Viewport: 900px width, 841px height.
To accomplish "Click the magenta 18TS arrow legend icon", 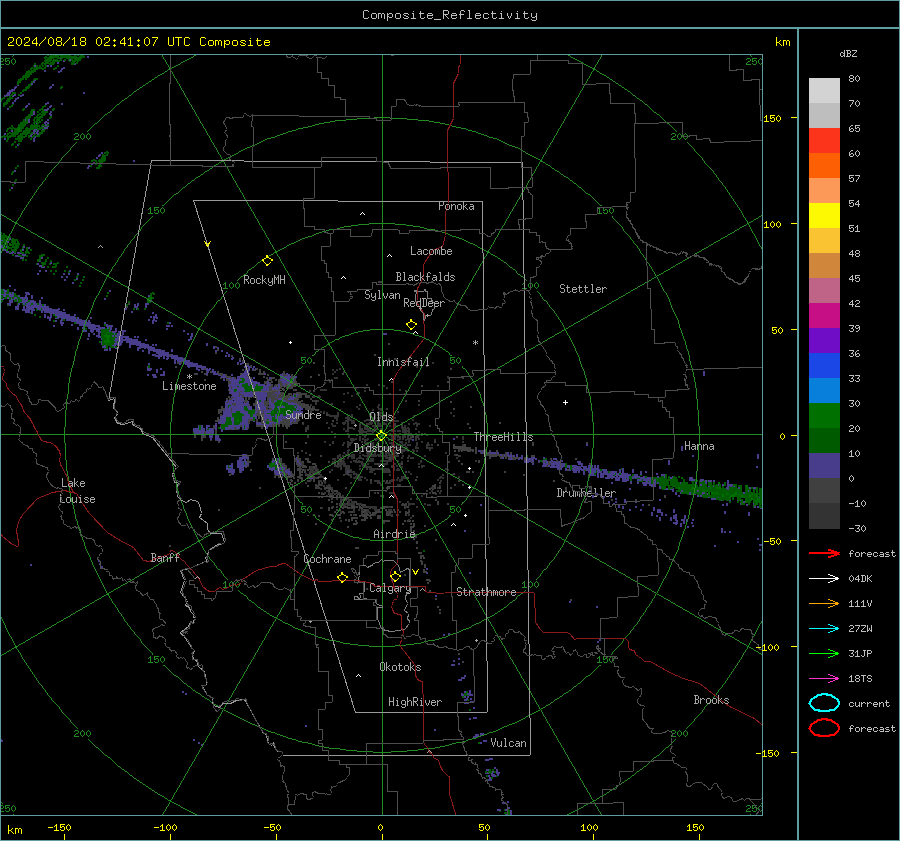I will (x=824, y=679).
